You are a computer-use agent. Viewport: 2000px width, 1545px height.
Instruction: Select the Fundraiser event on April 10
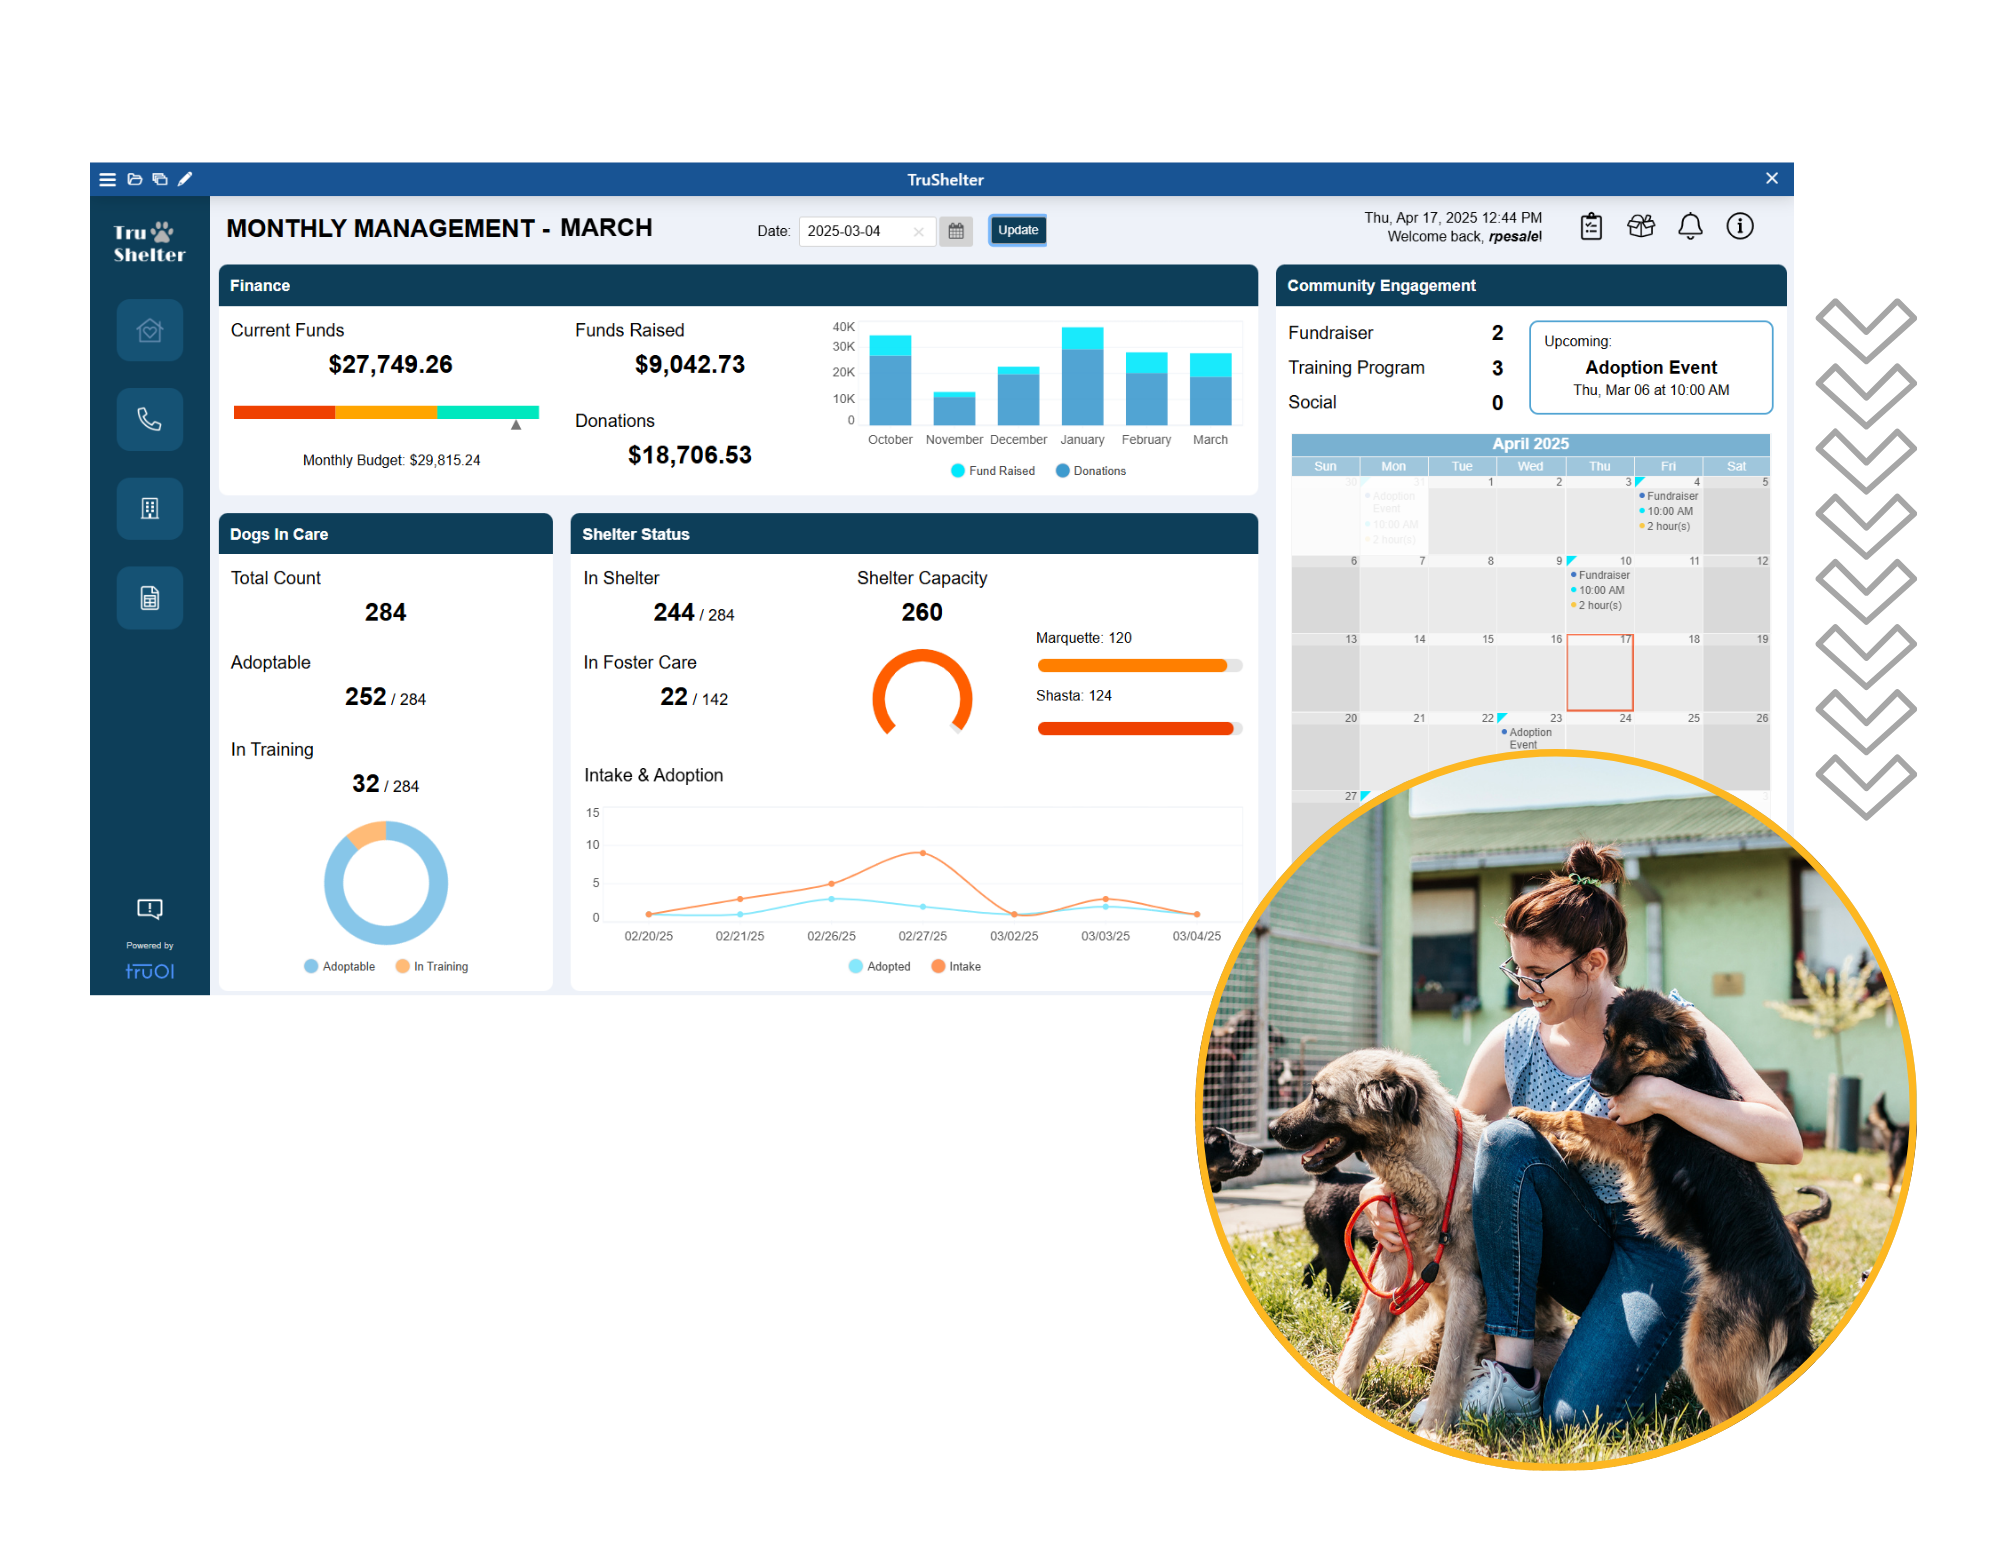(1600, 590)
